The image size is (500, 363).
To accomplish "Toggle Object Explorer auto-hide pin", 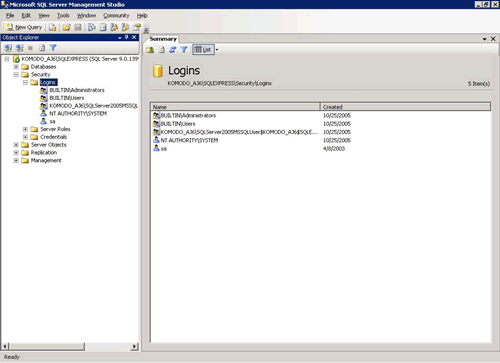I will pyautogui.click(x=127, y=37).
